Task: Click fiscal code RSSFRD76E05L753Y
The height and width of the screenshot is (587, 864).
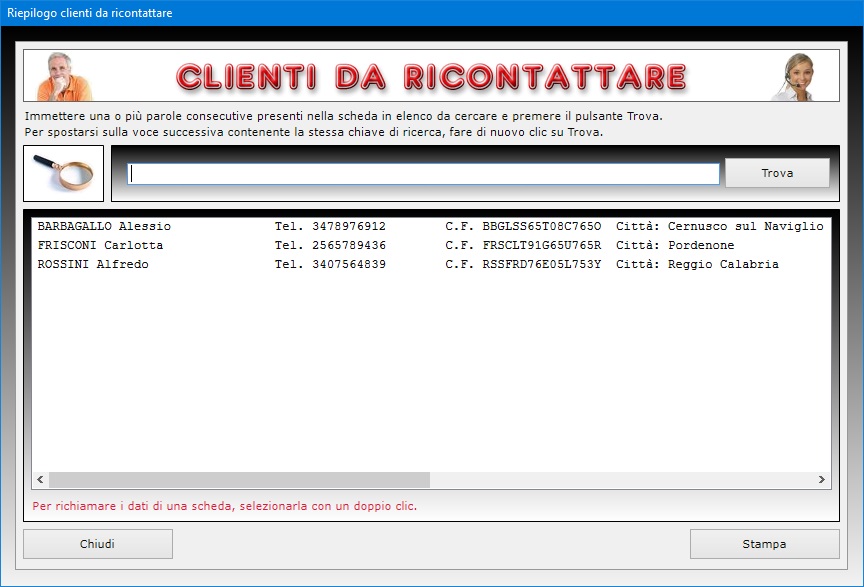Action: pyautogui.click(x=542, y=265)
